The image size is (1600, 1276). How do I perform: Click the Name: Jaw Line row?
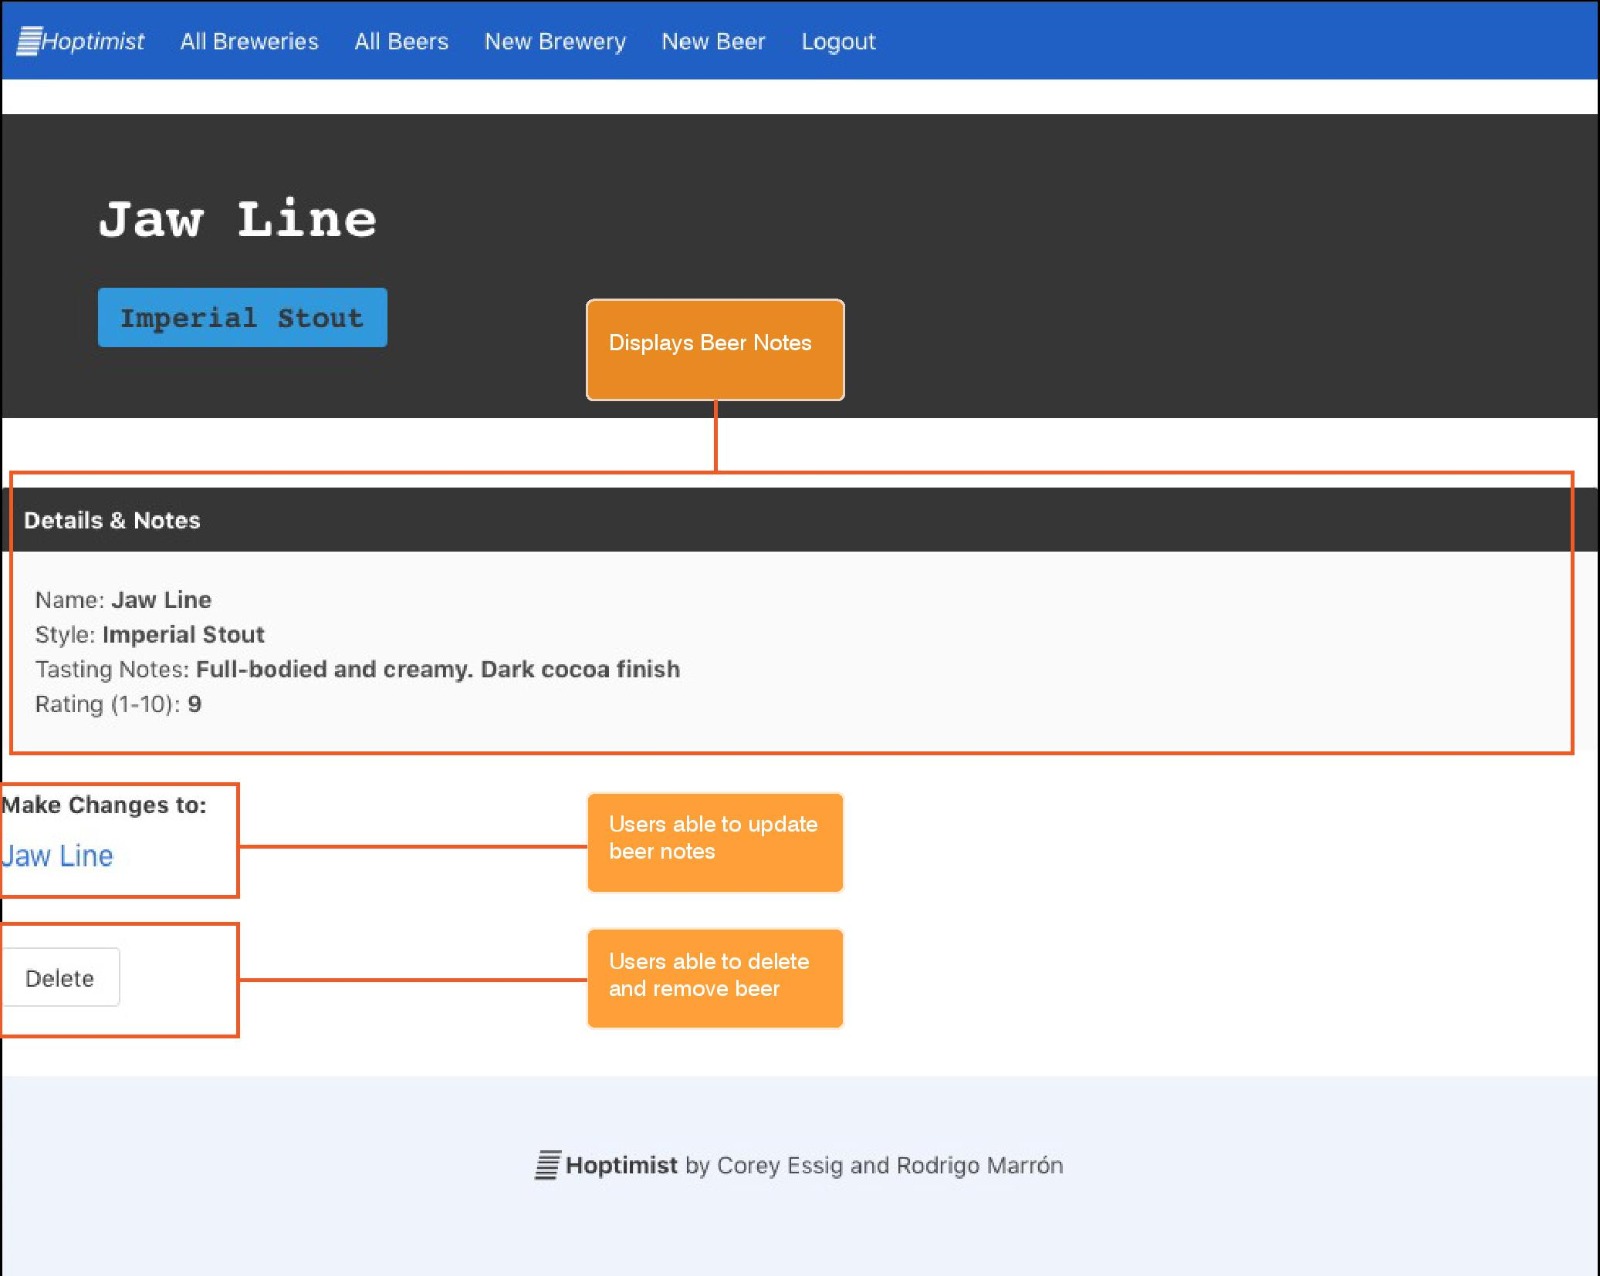tap(123, 600)
